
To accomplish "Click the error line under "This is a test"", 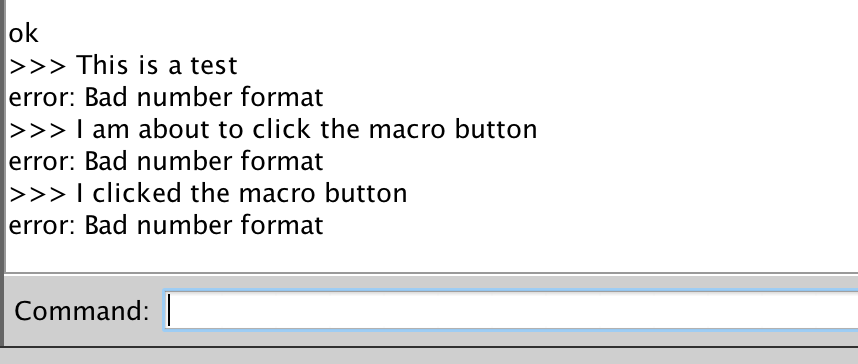I will (x=166, y=97).
